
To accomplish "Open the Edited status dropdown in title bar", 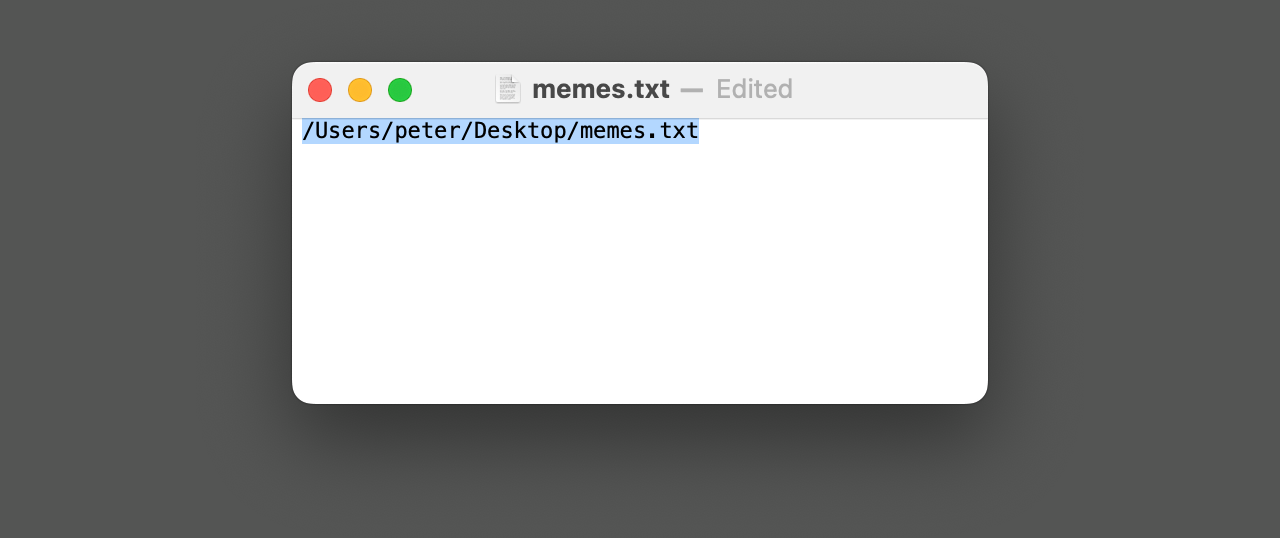I will (754, 90).
